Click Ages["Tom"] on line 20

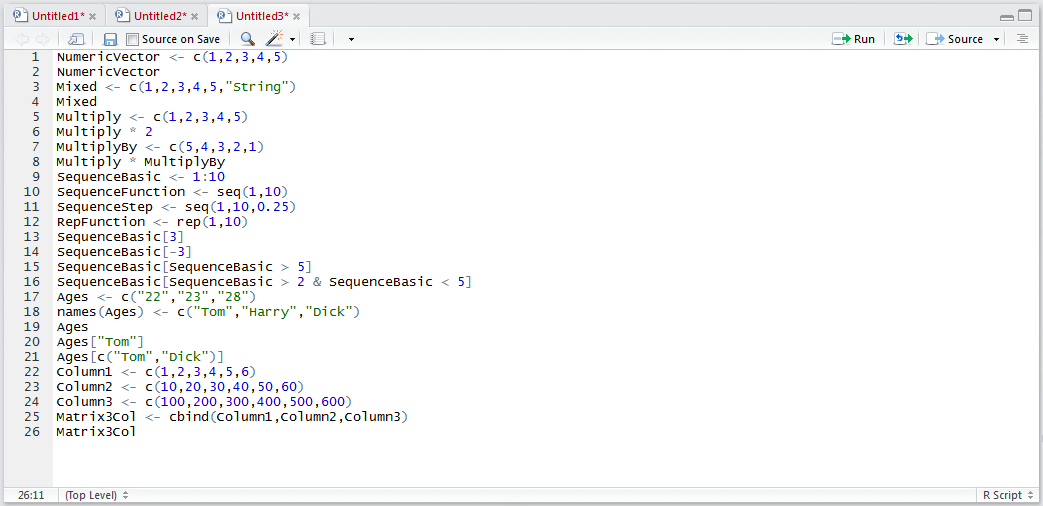pos(100,341)
